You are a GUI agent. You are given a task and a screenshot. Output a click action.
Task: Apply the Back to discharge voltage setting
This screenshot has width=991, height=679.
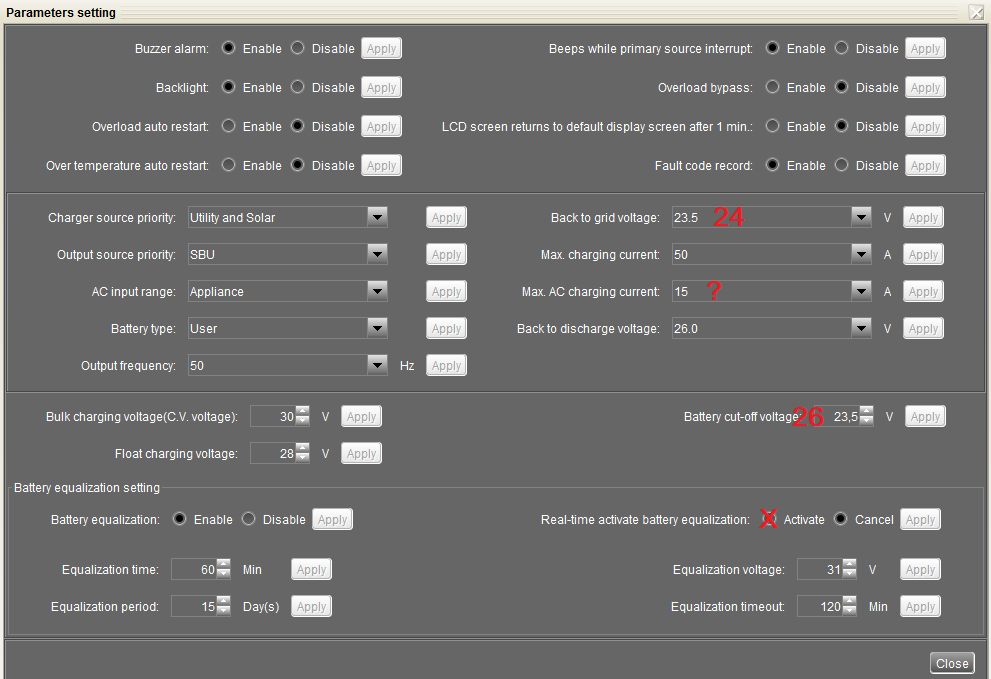[923, 329]
